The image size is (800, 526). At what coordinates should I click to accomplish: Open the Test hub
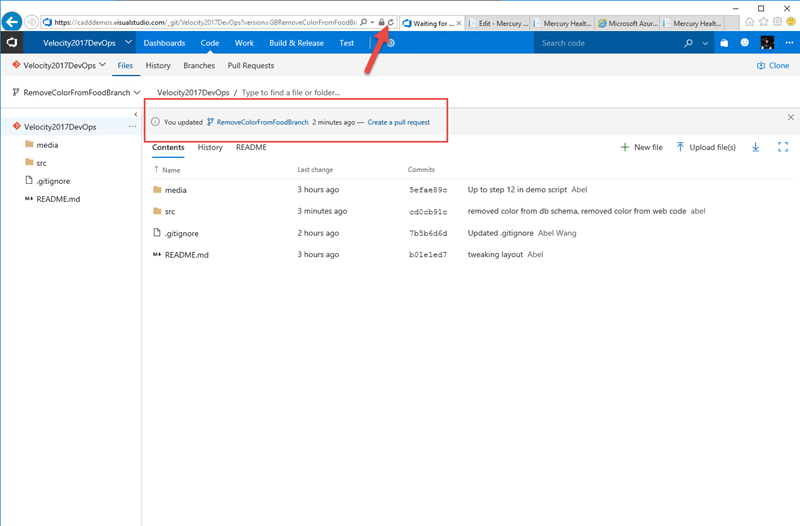click(x=346, y=43)
